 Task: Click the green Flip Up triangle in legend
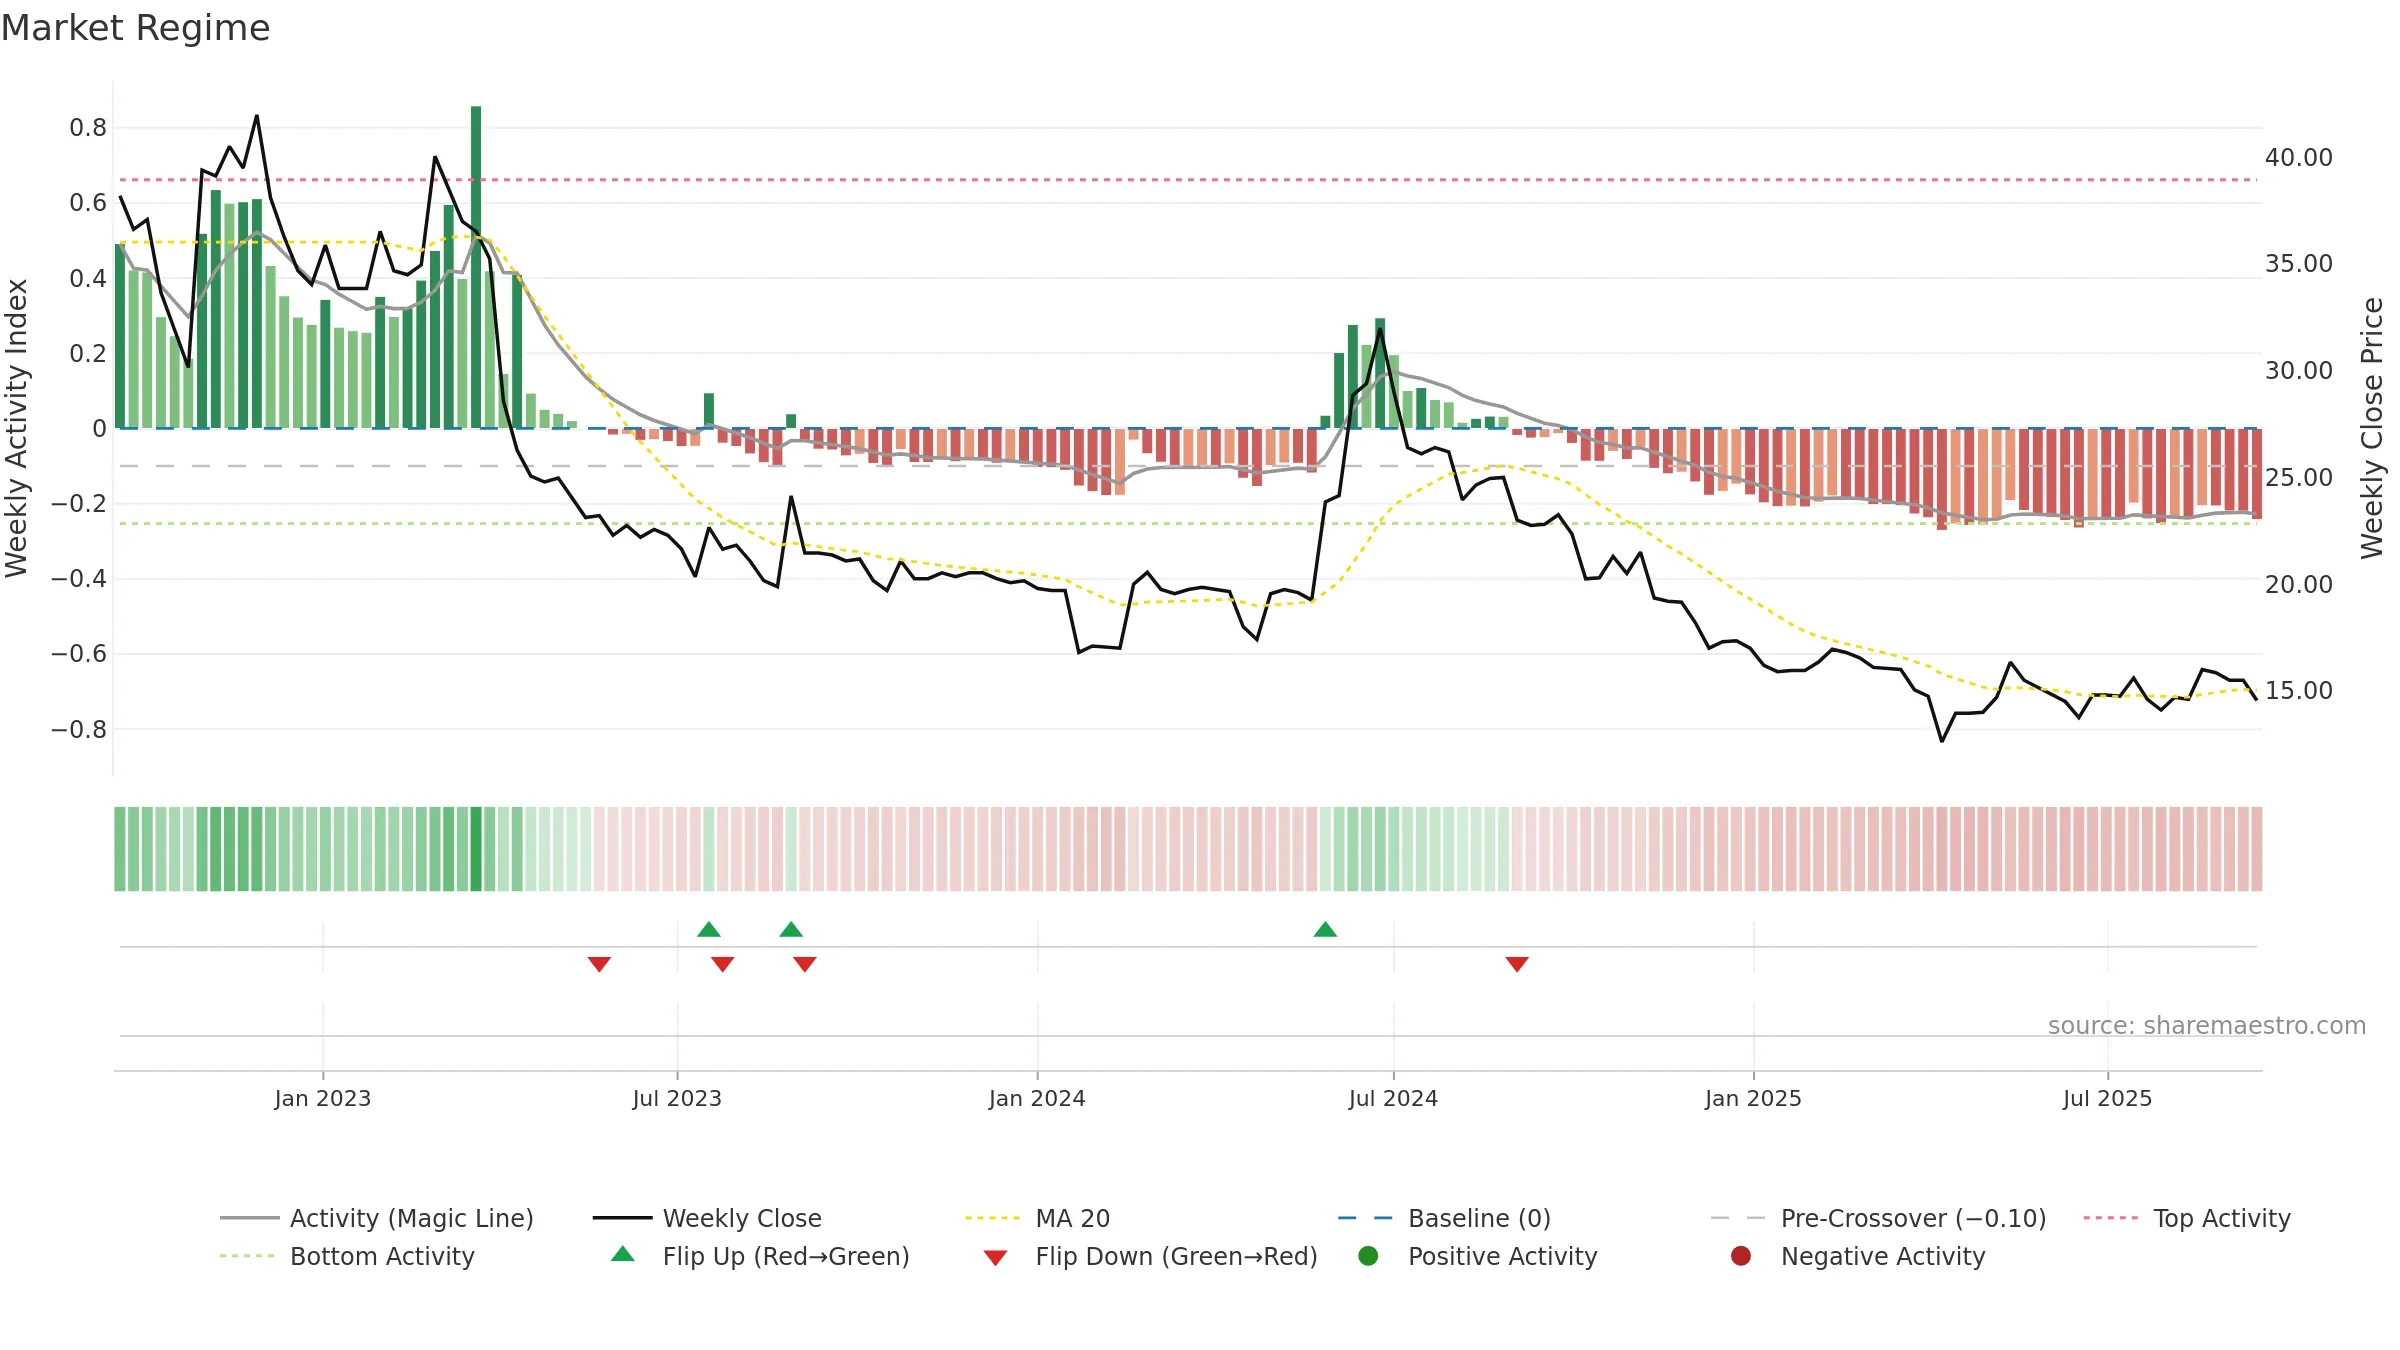[623, 1254]
